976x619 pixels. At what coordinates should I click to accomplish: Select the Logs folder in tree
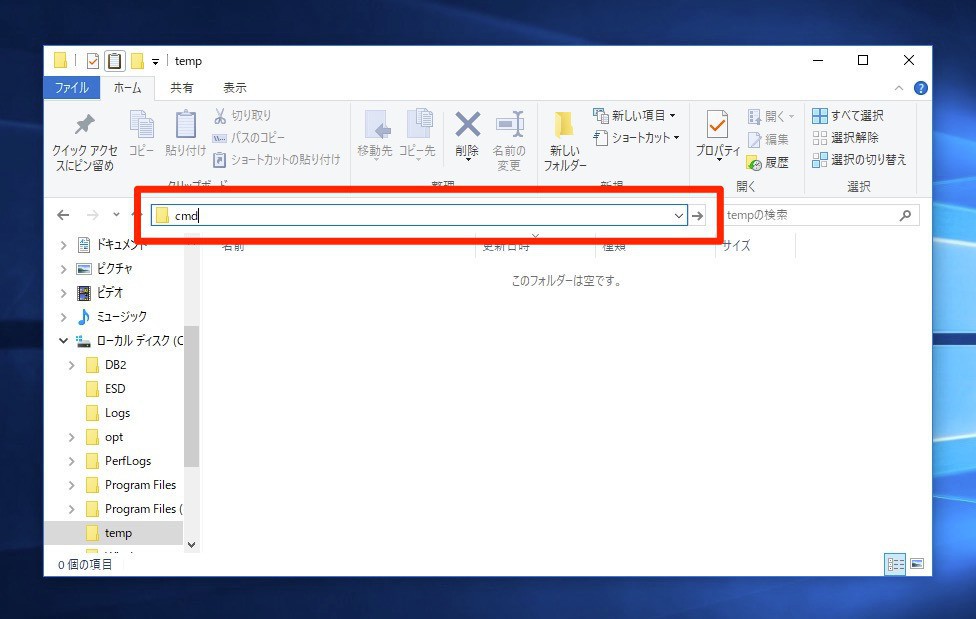pos(117,413)
